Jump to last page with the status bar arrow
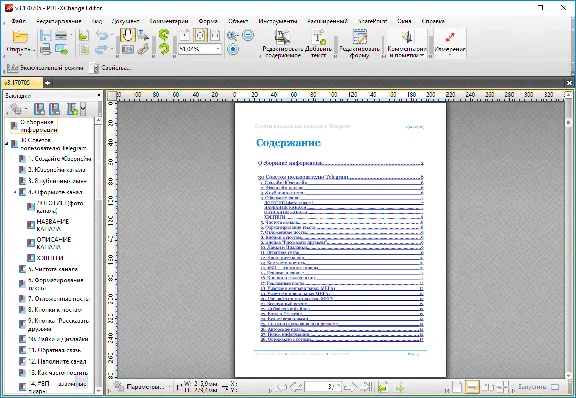576x398 pixels. (366, 387)
